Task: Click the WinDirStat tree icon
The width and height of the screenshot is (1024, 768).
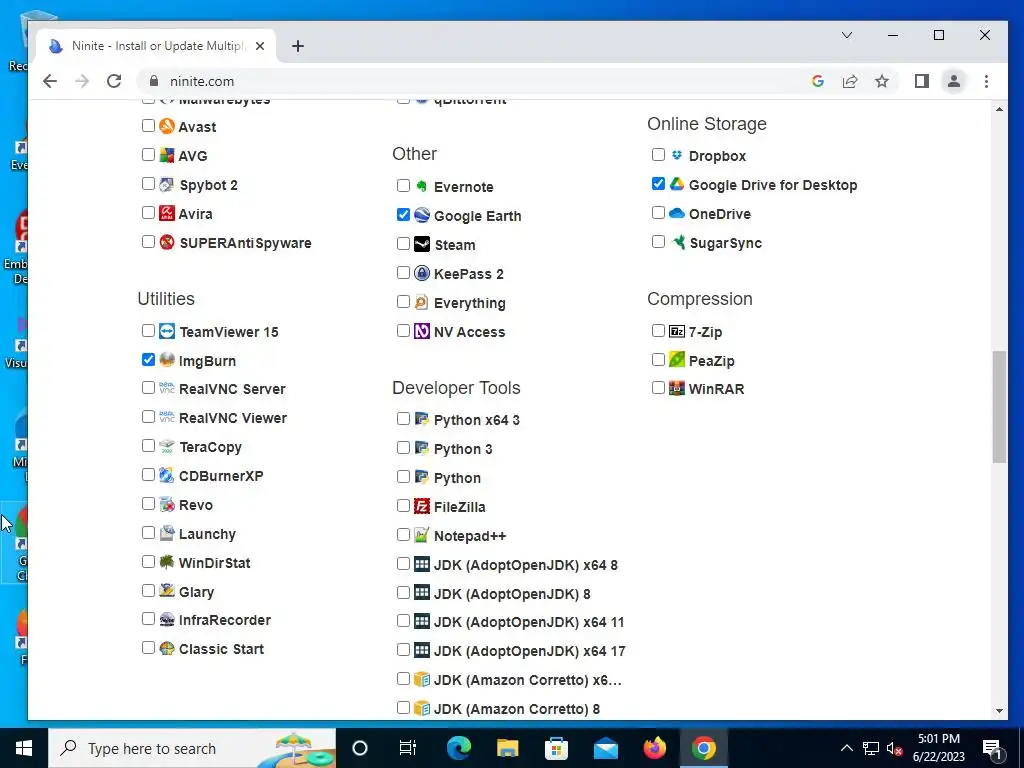Action: pos(167,562)
